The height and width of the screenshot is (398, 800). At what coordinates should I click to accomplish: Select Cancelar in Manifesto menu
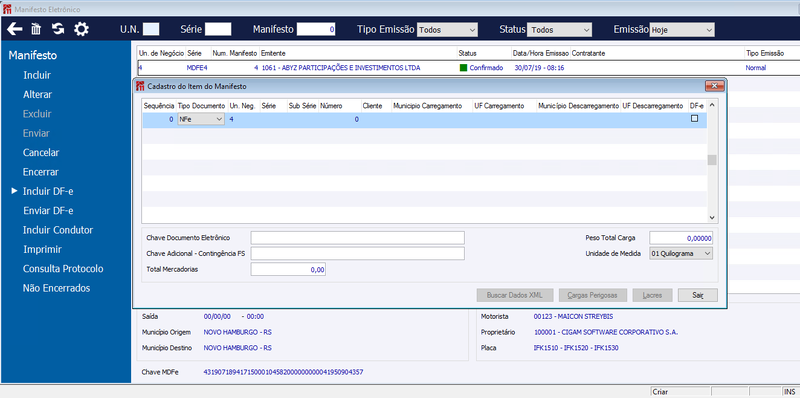click(x=41, y=153)
